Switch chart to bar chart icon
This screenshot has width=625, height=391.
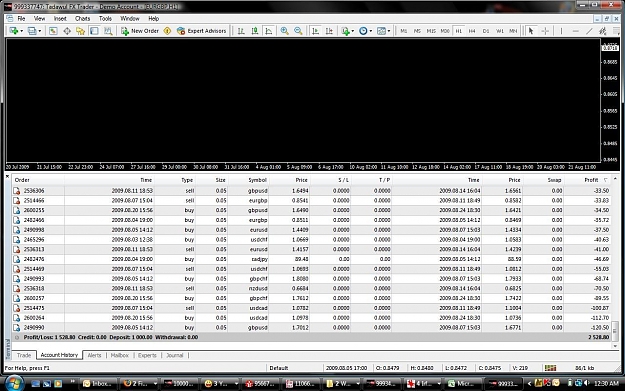(x=241, y=31)
